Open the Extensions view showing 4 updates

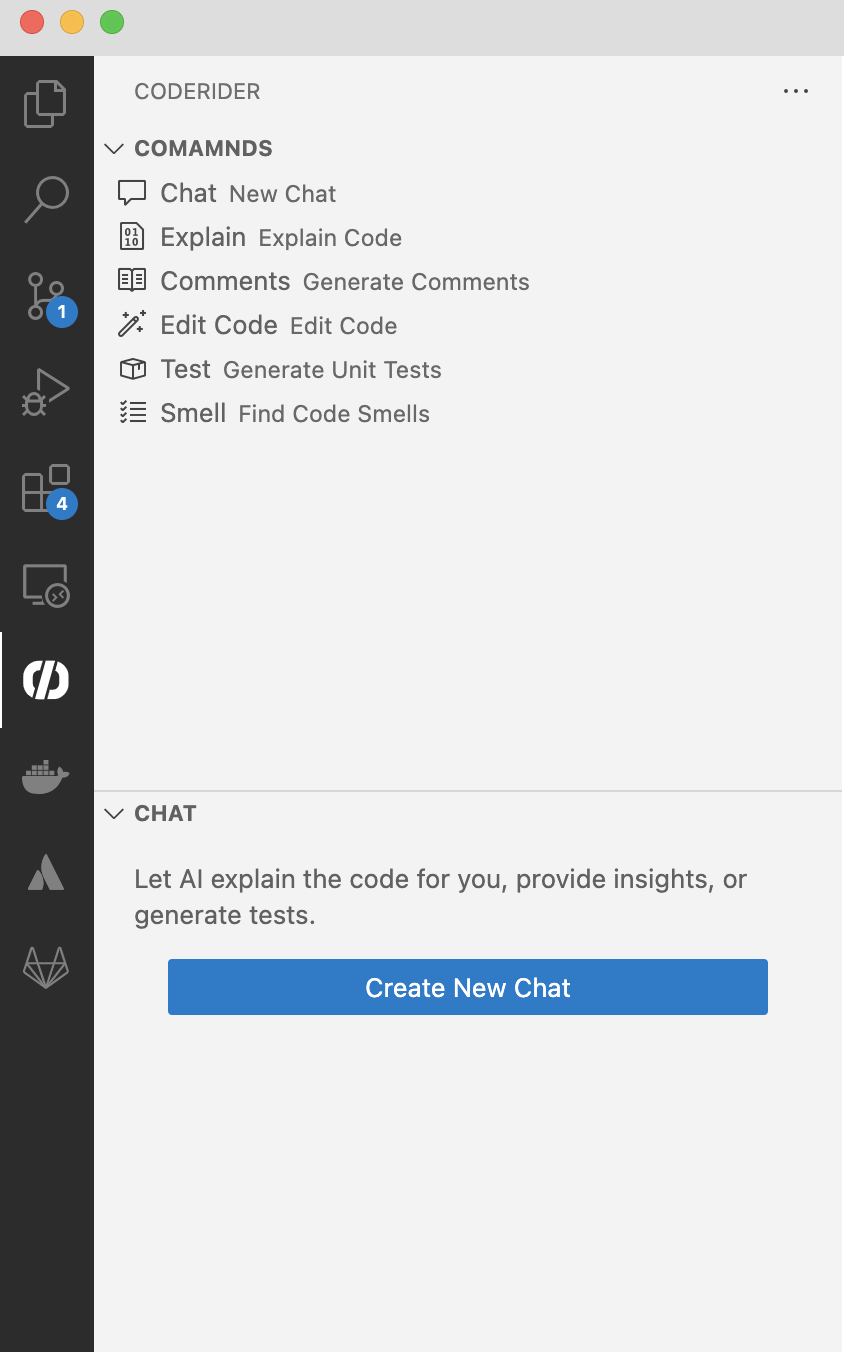[x=44, y=488]
